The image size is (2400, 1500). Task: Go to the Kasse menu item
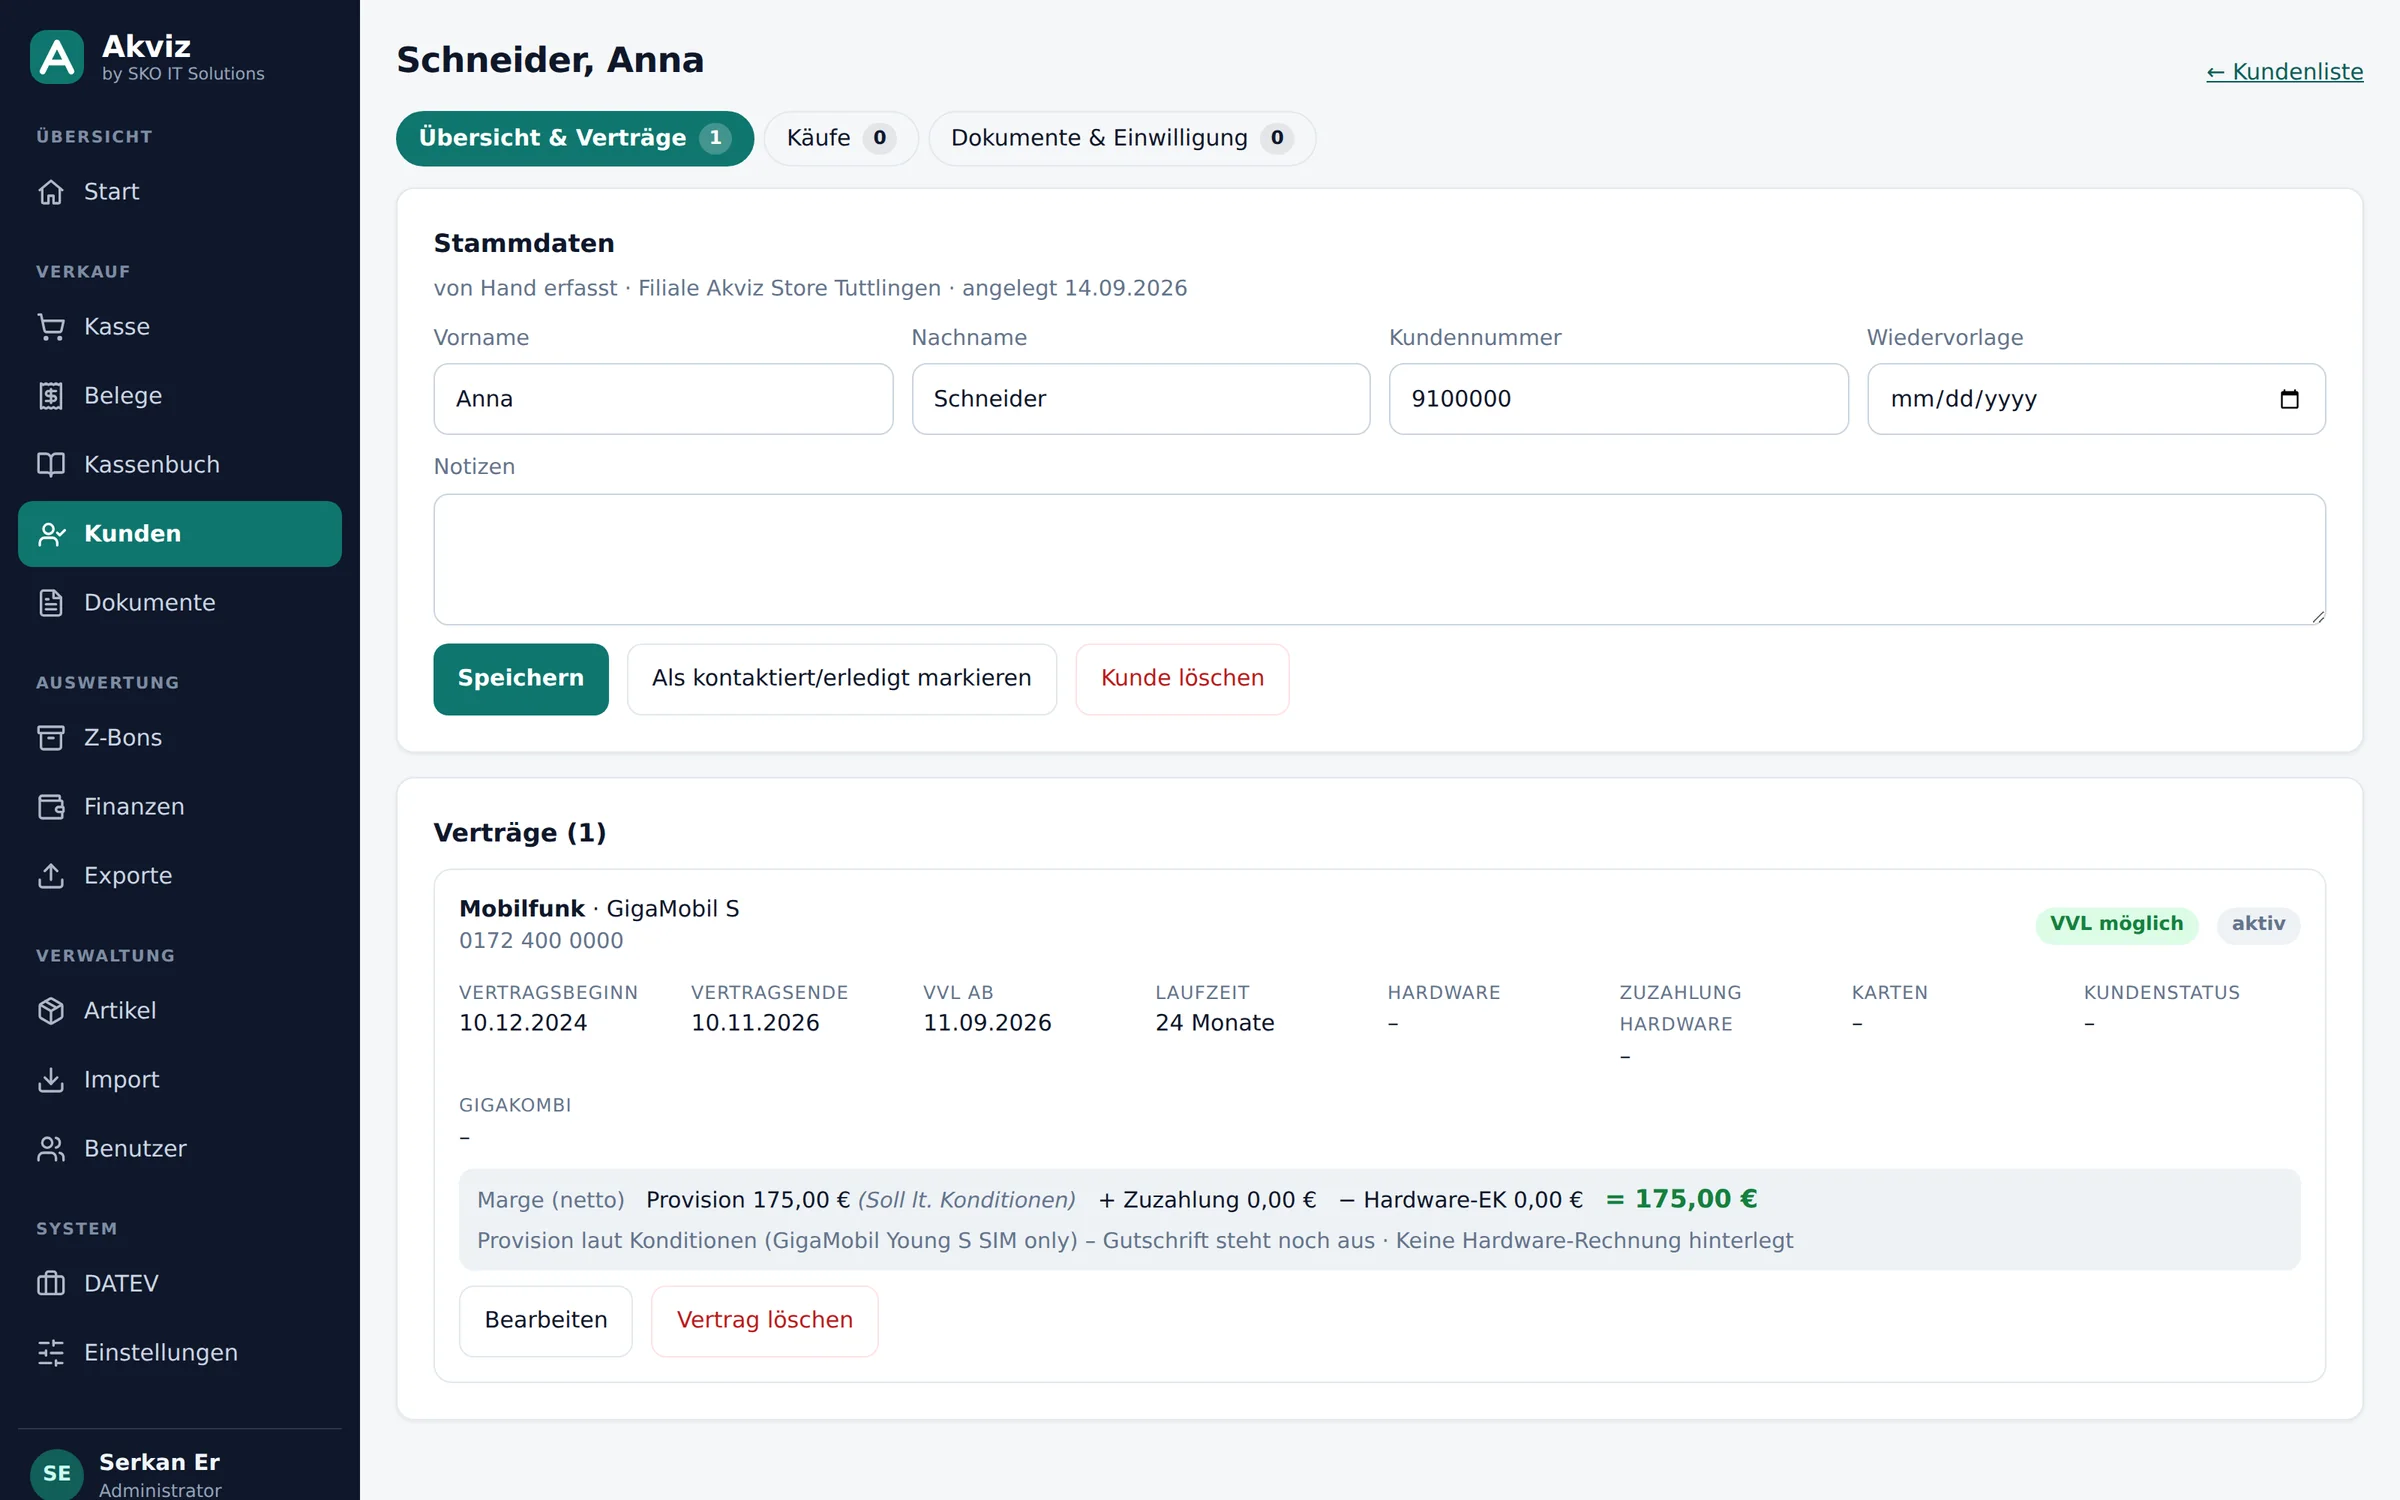pyautogui.click(x=180, y=326)
